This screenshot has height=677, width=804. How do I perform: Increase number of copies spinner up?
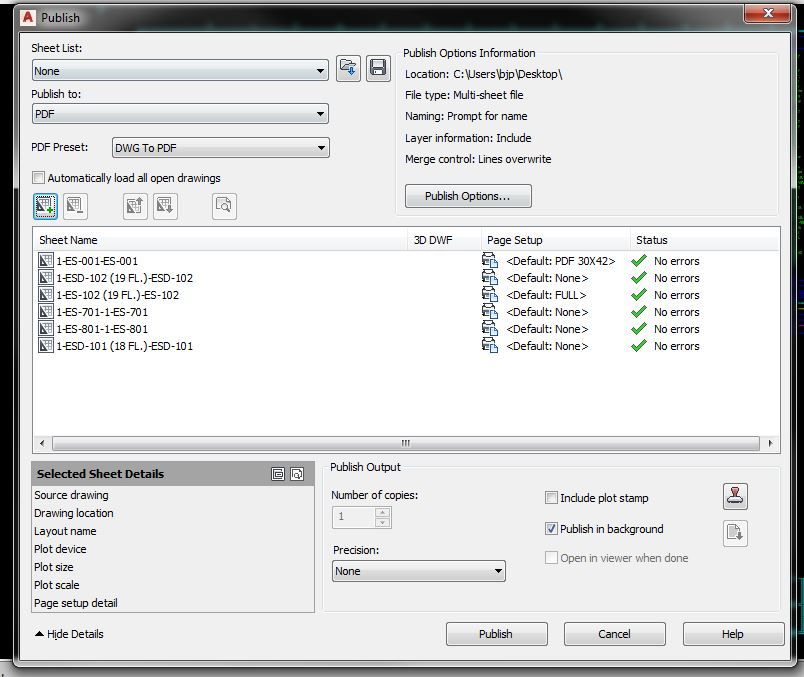pos(383,512)
